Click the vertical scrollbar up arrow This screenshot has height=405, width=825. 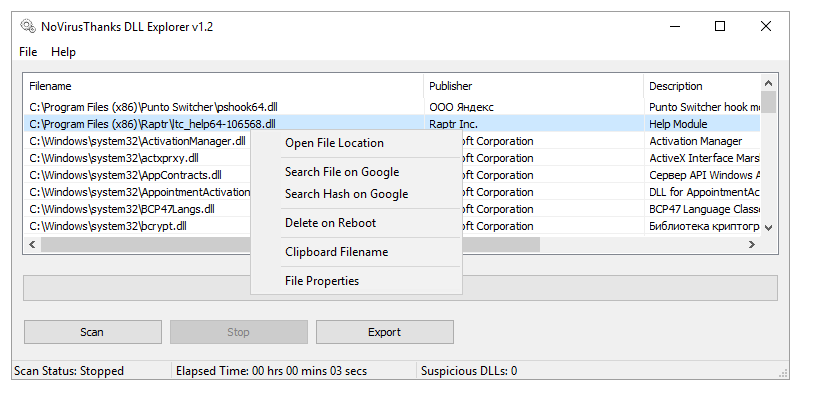[x=768, y=83]
